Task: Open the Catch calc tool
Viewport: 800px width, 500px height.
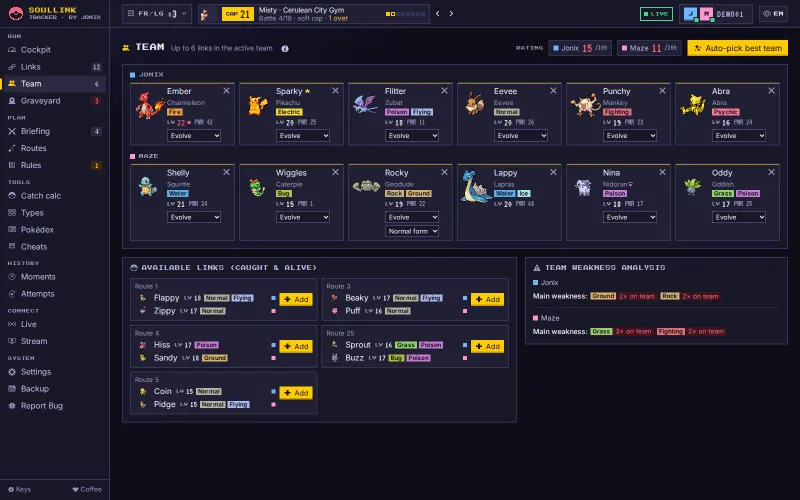Action: [x=53, y=196]
